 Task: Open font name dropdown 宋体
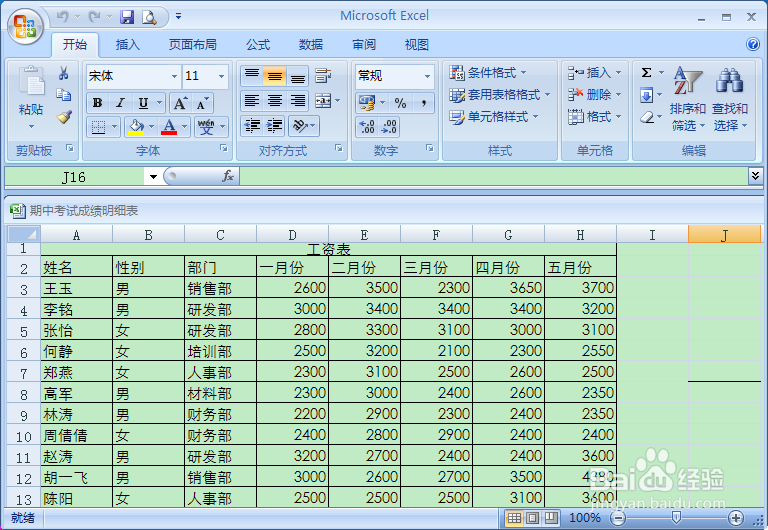point(174,76)
